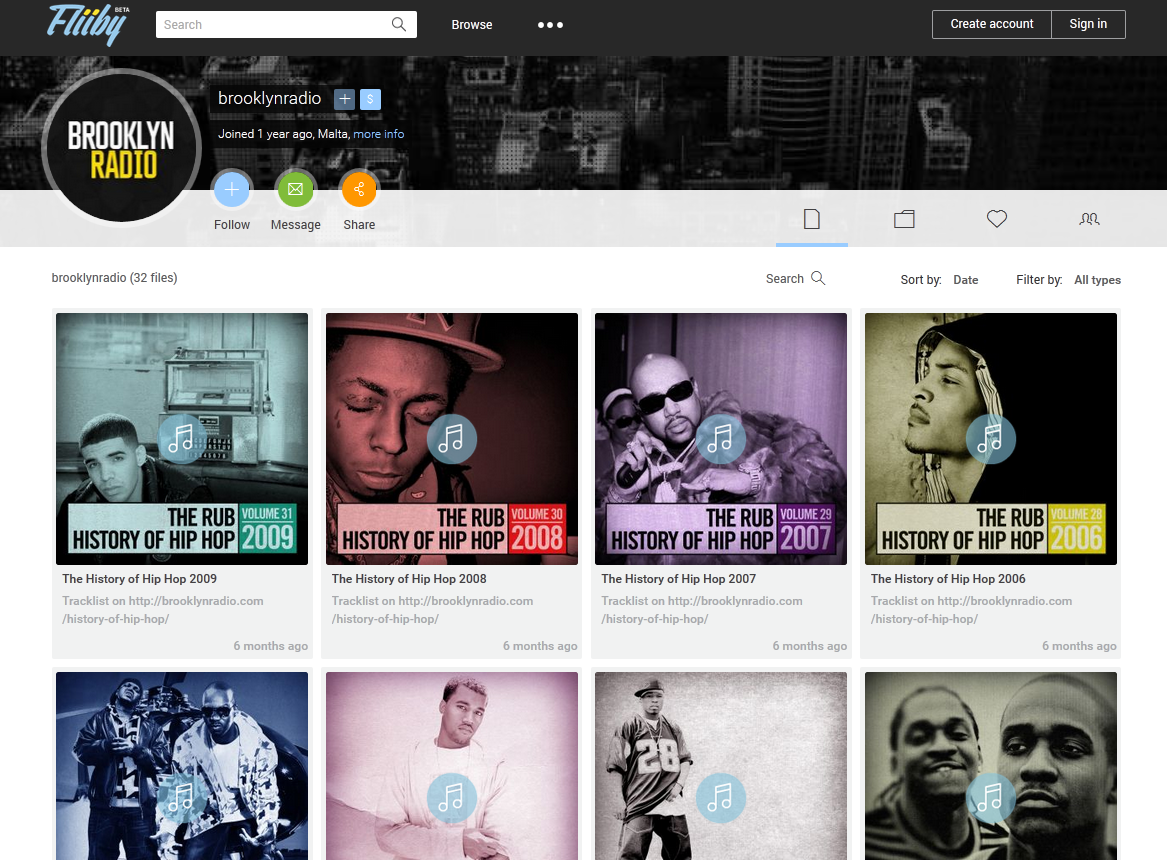
Task: Click the blue Follow circle icon
Action: click(x=231, y=190)
